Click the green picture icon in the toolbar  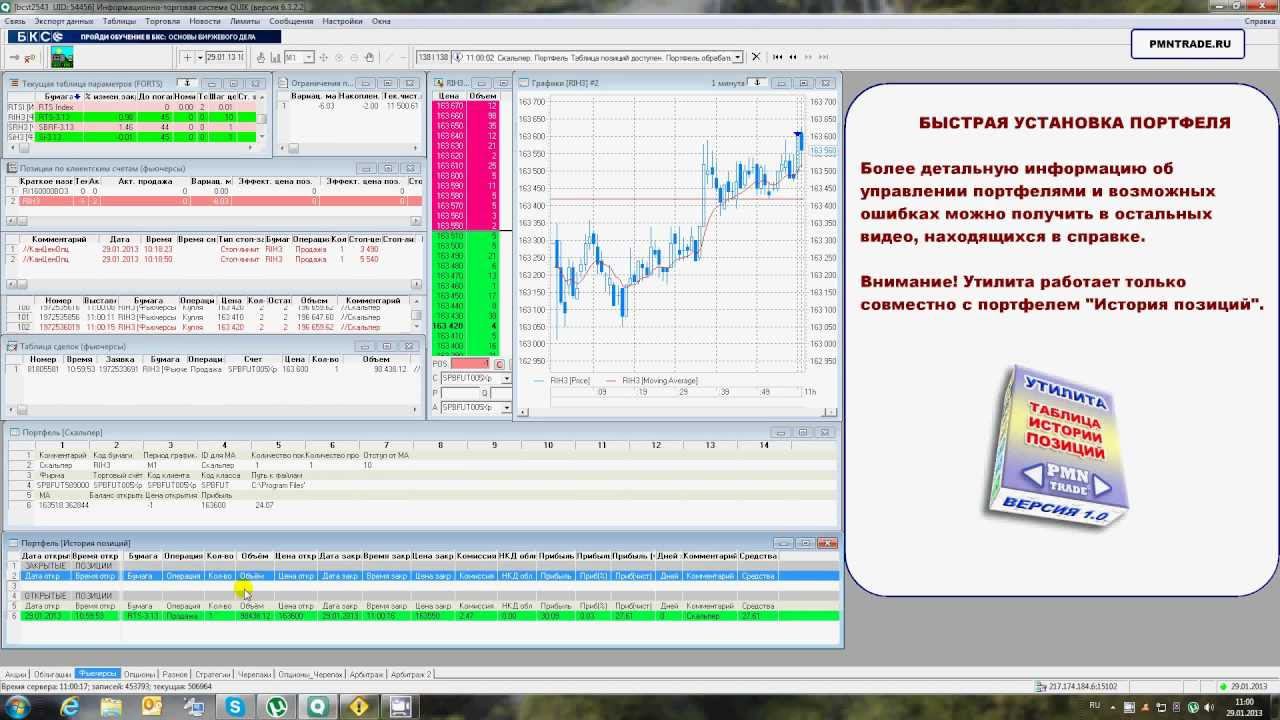62,57
